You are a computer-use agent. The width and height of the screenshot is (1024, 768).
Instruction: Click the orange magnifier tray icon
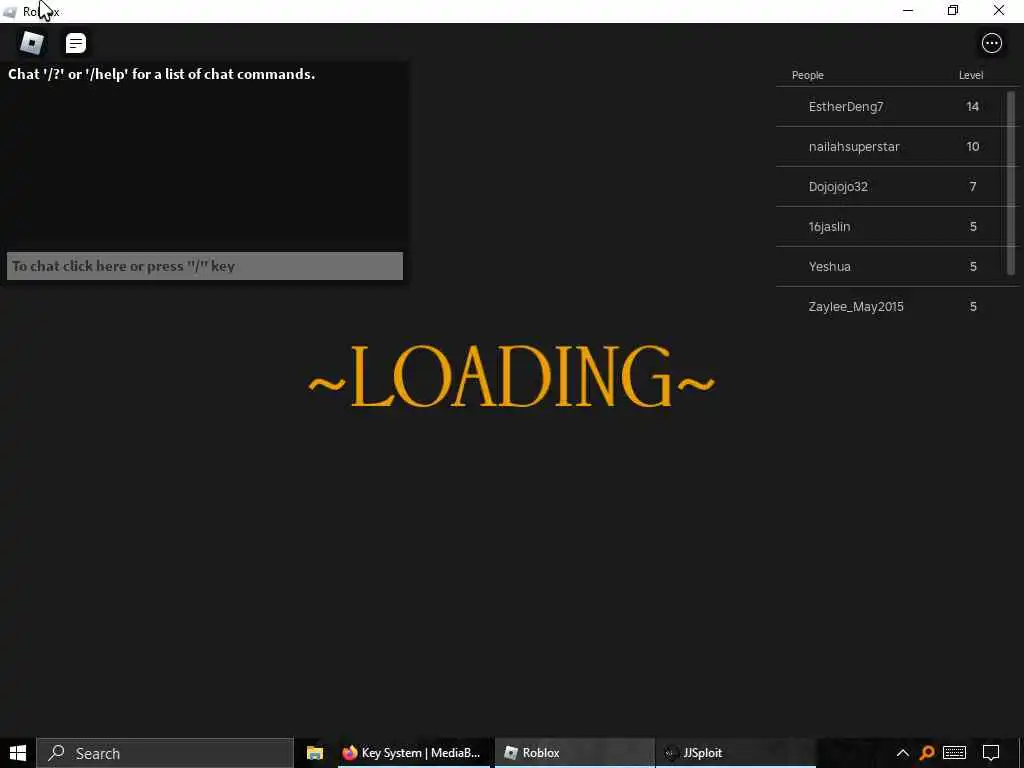click(x=927, y=753)
